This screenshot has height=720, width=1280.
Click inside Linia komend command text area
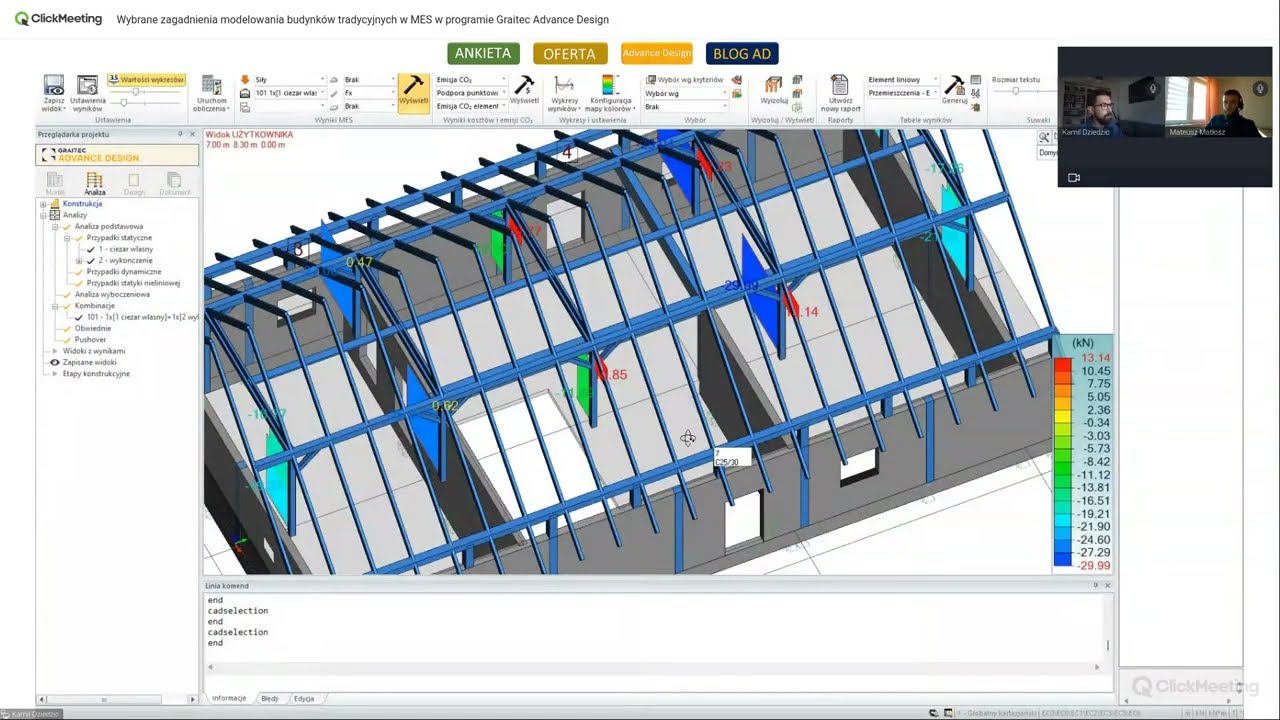pos(655,626)
